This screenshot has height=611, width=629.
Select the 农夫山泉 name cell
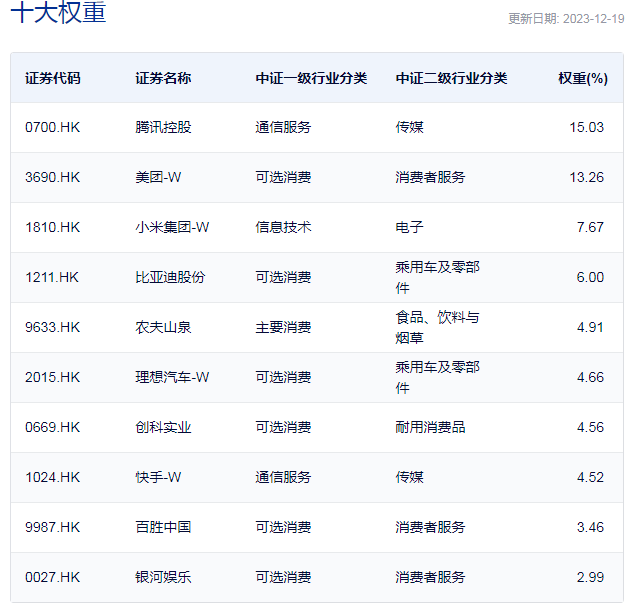(x=163, y=327)
